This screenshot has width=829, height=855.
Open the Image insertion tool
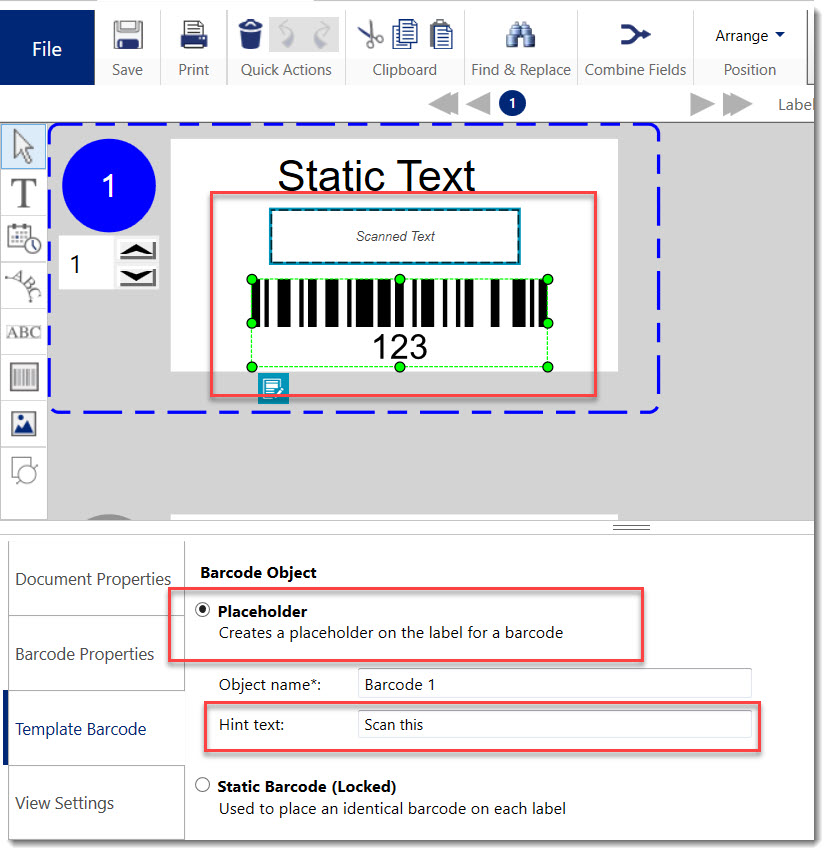pyautogui.click(x=22, y=423)
